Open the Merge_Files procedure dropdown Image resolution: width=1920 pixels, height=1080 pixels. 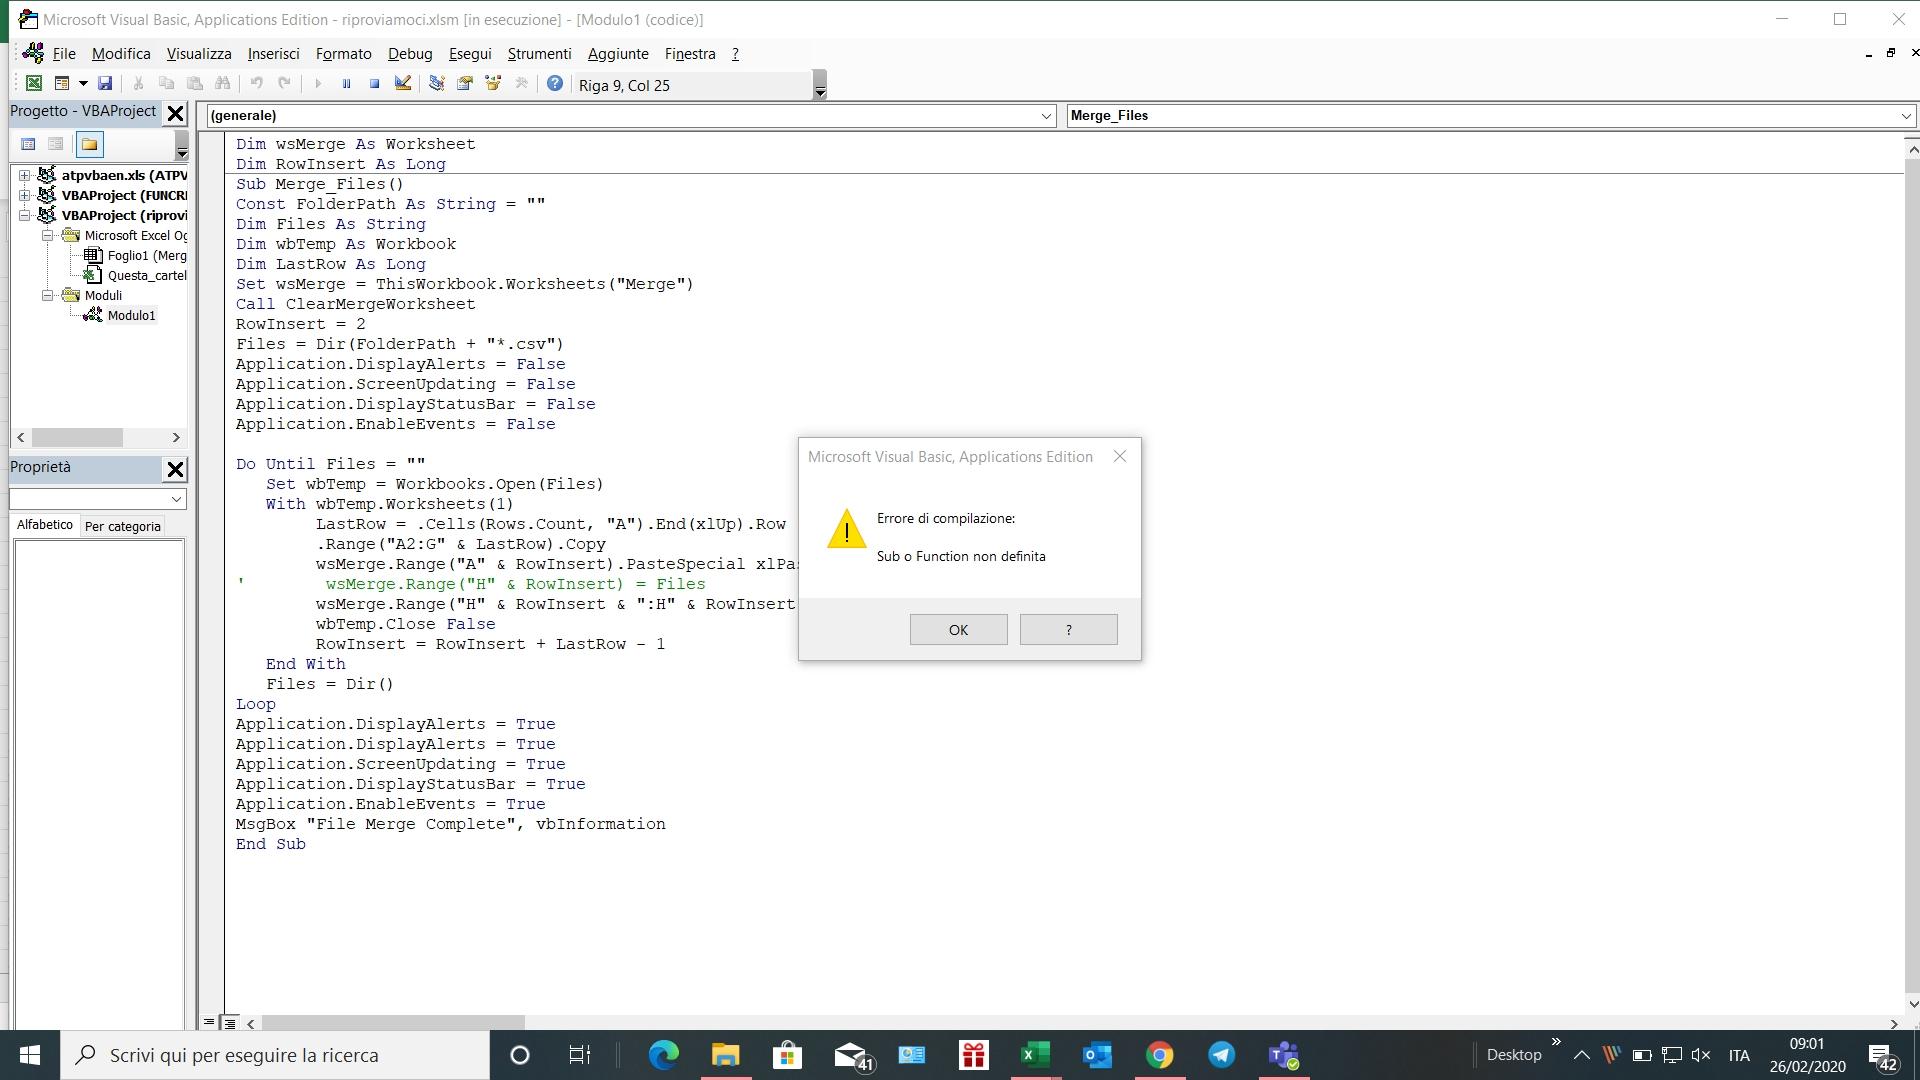tap(1905, 116)
